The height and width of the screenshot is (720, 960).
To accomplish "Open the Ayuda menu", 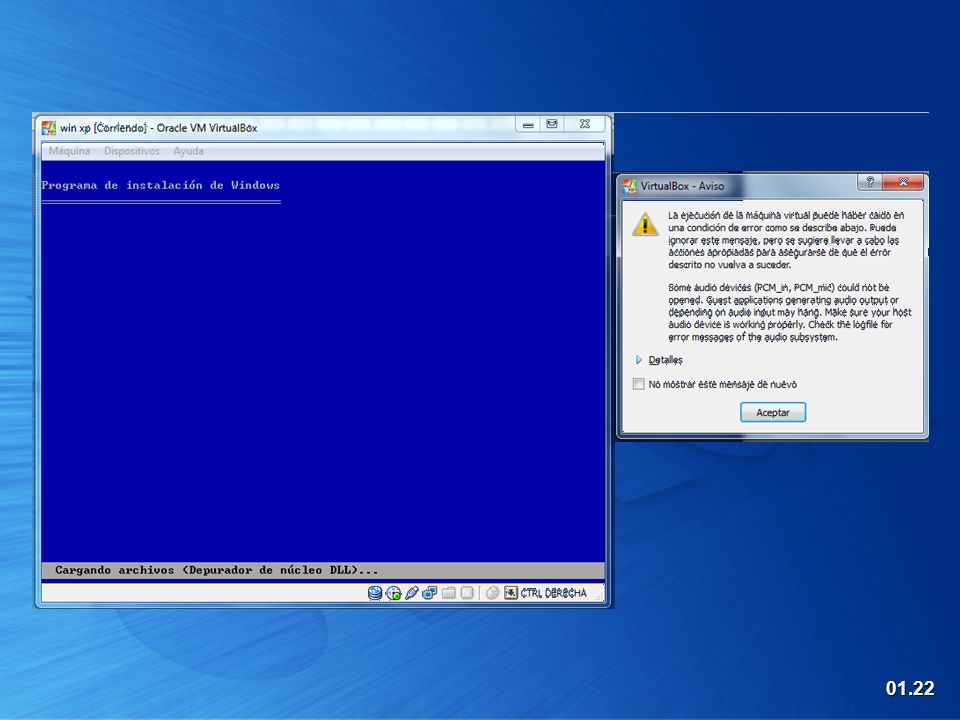I will coord(188,151).
